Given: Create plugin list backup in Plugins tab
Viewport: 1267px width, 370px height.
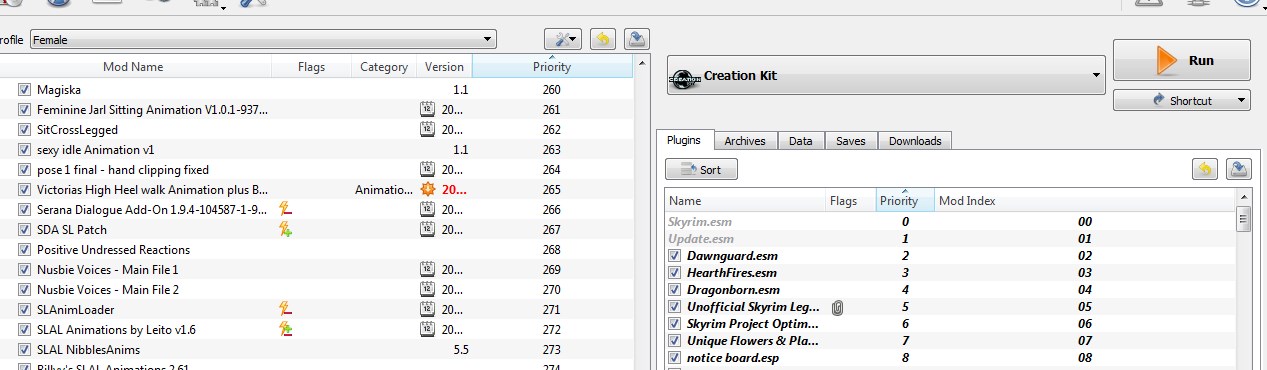Looking at the screenshot, I should click(x=1238, y=169).
